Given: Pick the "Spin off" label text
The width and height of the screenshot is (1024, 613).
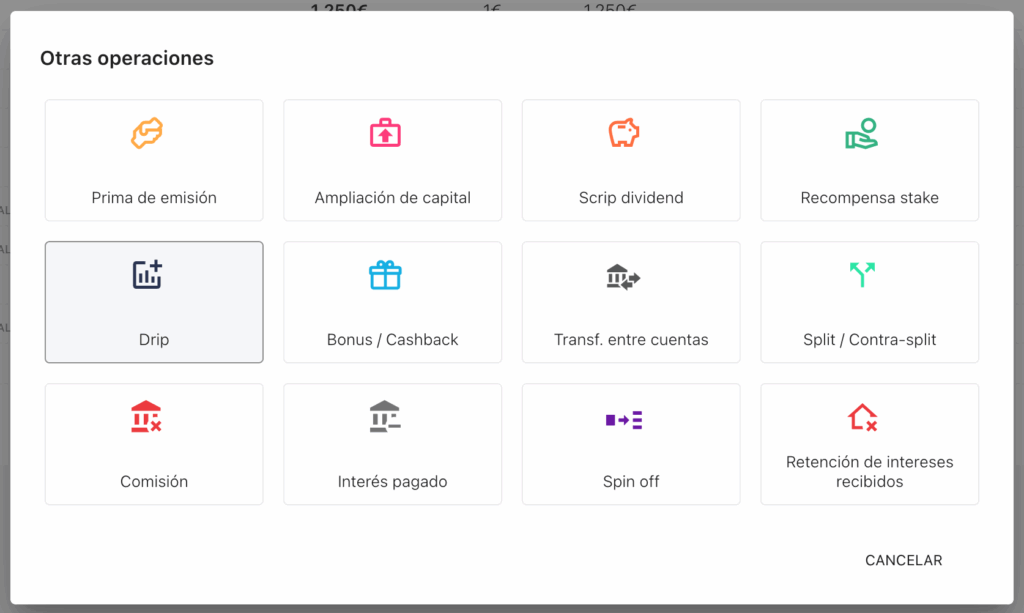Looking at the screenshot, I should coord(631,482).
